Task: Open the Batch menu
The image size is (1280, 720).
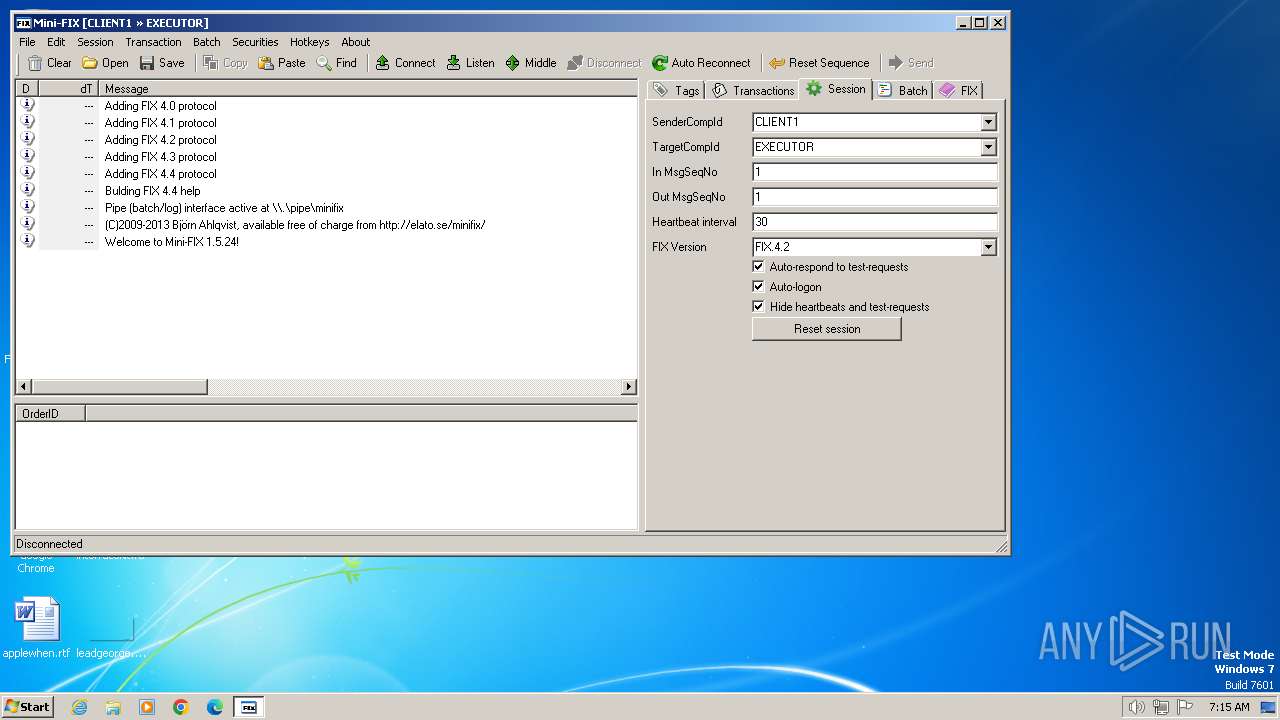Action: [x=207, y=42]
